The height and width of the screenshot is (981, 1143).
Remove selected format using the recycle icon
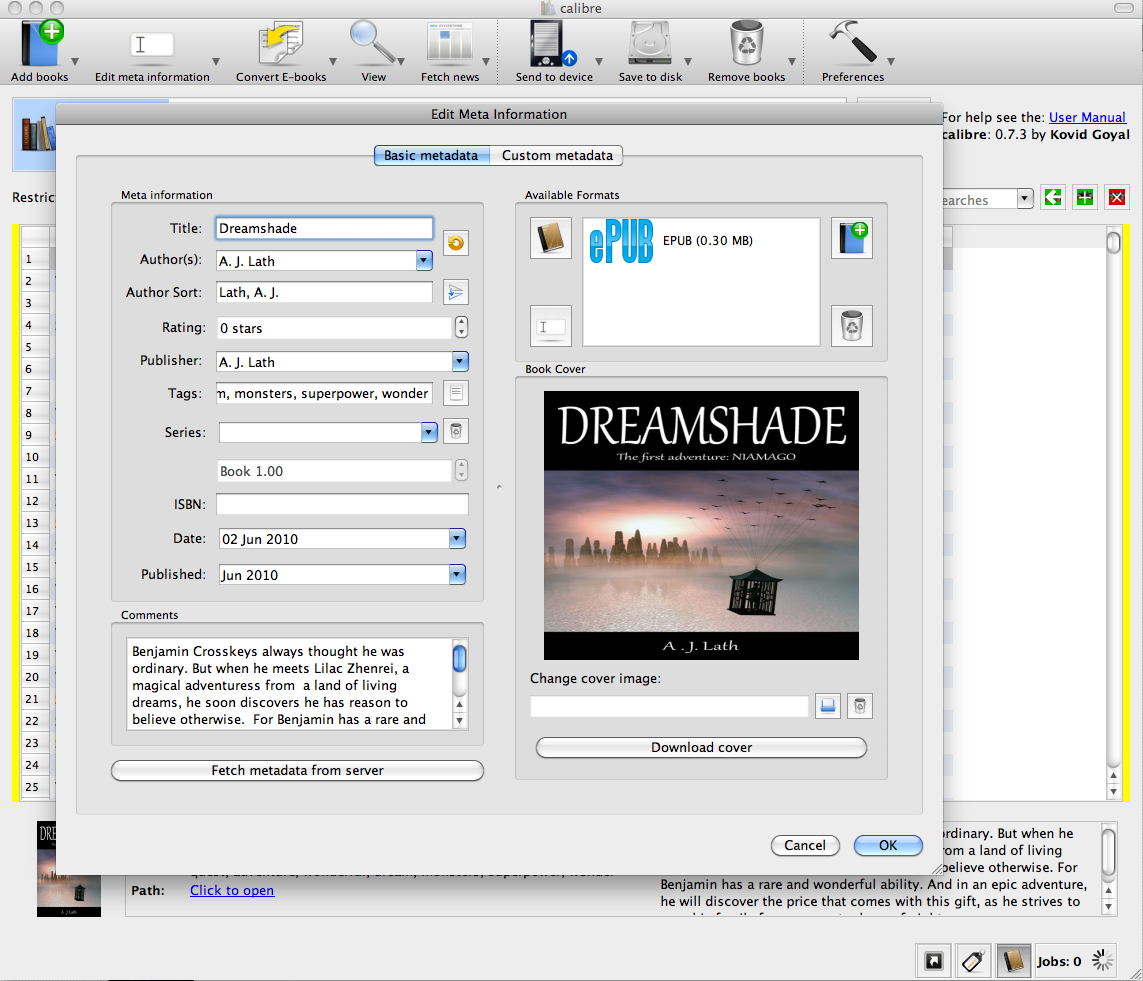(x=851, y=325)
